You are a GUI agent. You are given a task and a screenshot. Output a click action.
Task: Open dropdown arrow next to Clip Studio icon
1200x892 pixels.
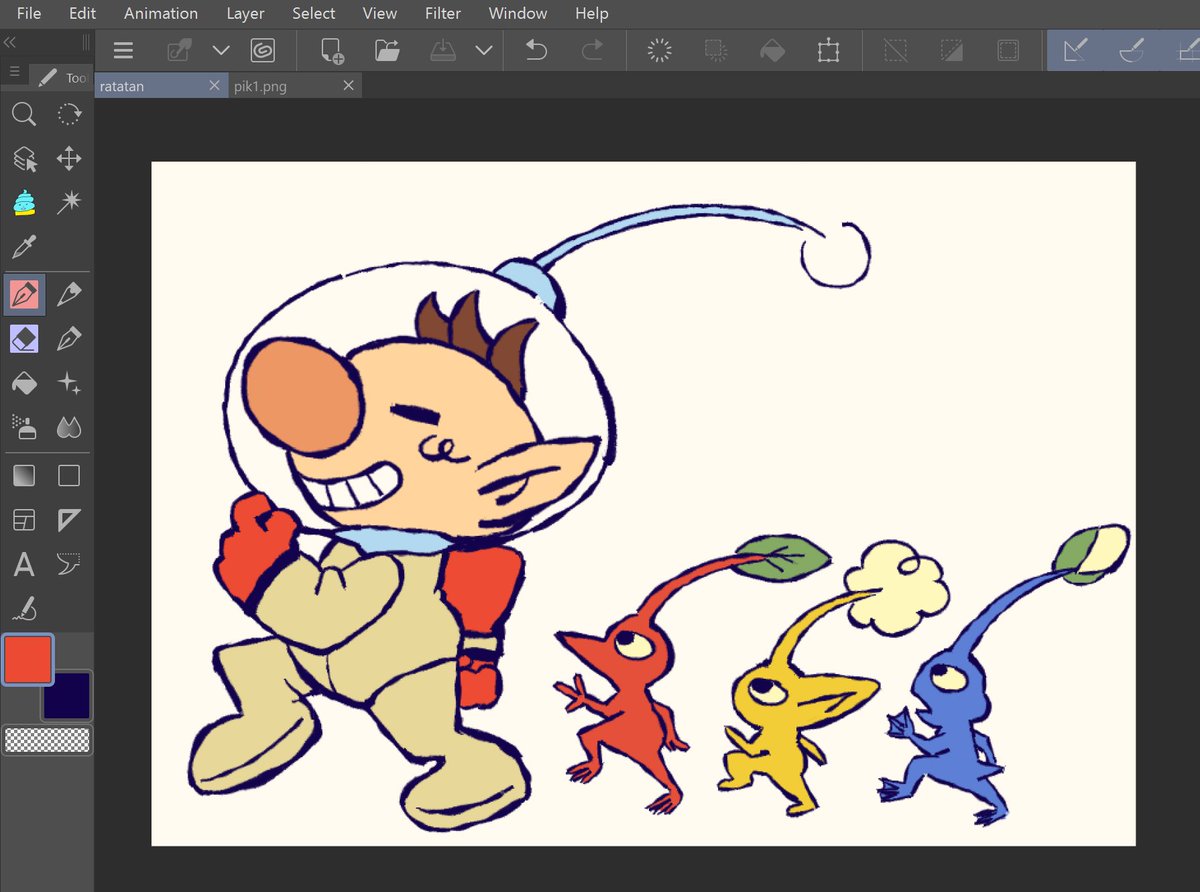[x=221, y=50]
